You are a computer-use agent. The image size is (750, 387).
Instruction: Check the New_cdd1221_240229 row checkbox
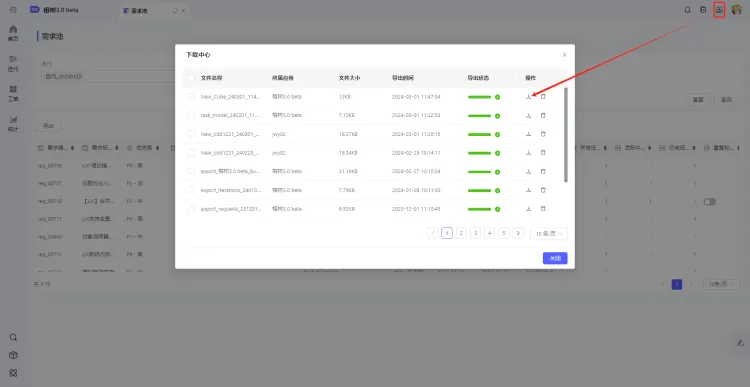(191, 153)
